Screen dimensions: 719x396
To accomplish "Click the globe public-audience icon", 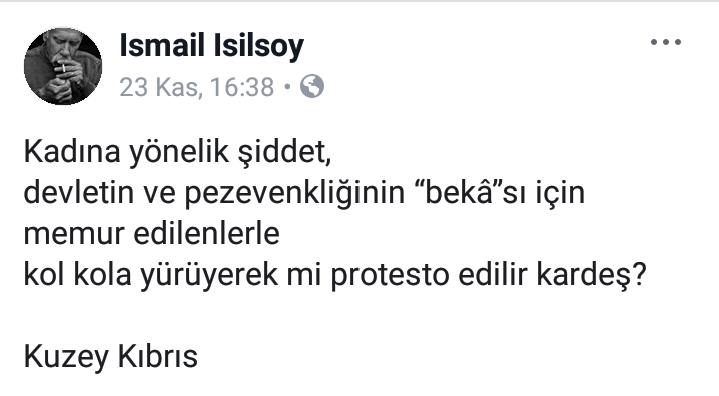I will click(312, 86).
